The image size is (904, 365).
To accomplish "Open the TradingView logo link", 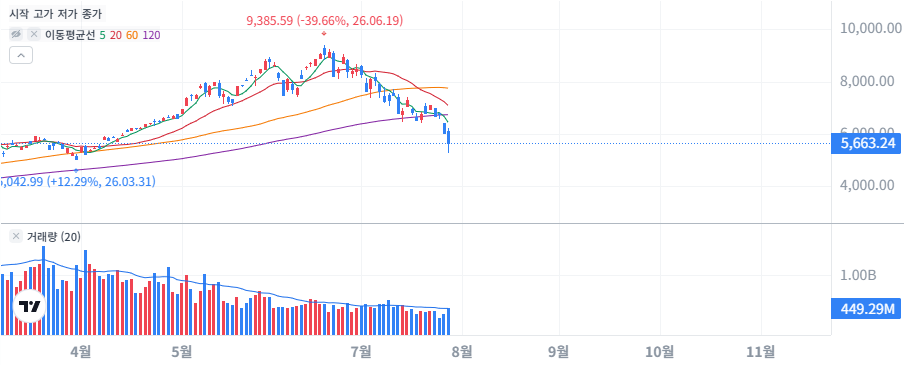I will click(30, 307).
